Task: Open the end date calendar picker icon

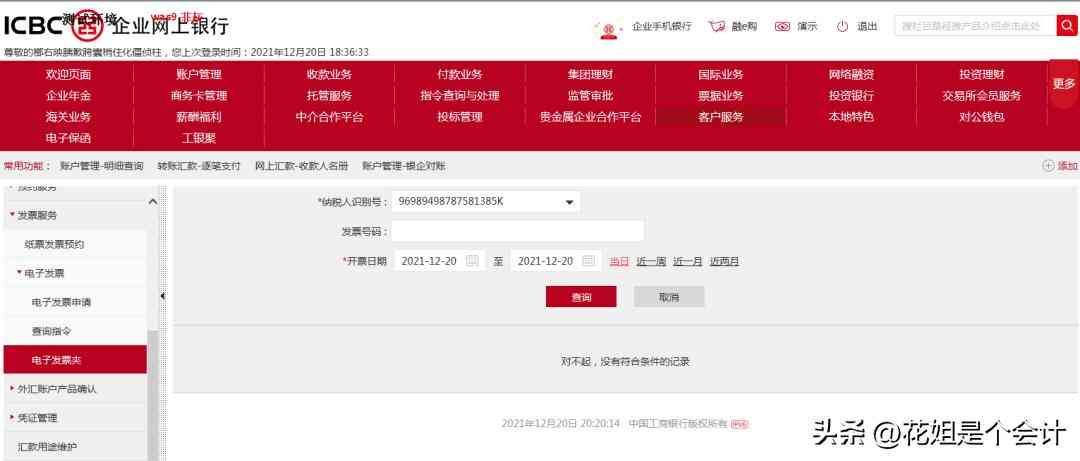Action: pyautogui.click(x=589, y=261)
